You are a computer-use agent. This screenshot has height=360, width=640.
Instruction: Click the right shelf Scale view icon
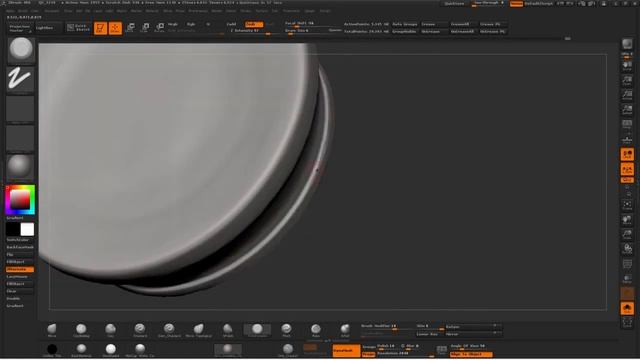pos(627,235)
